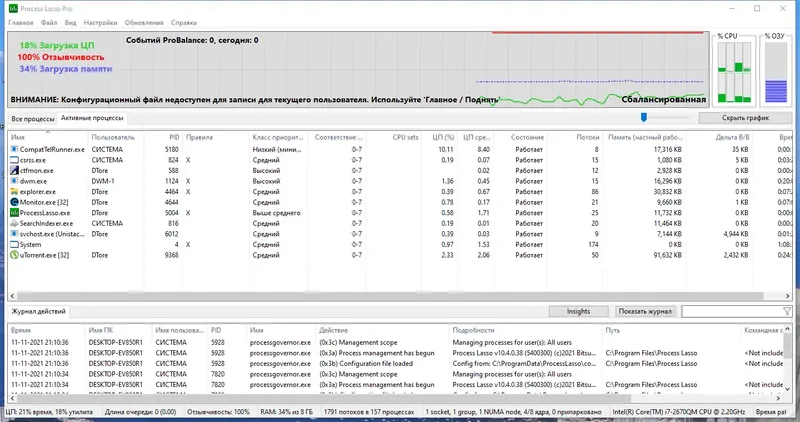Click process list horizontal scrollbar left arrow

(13, 296)
